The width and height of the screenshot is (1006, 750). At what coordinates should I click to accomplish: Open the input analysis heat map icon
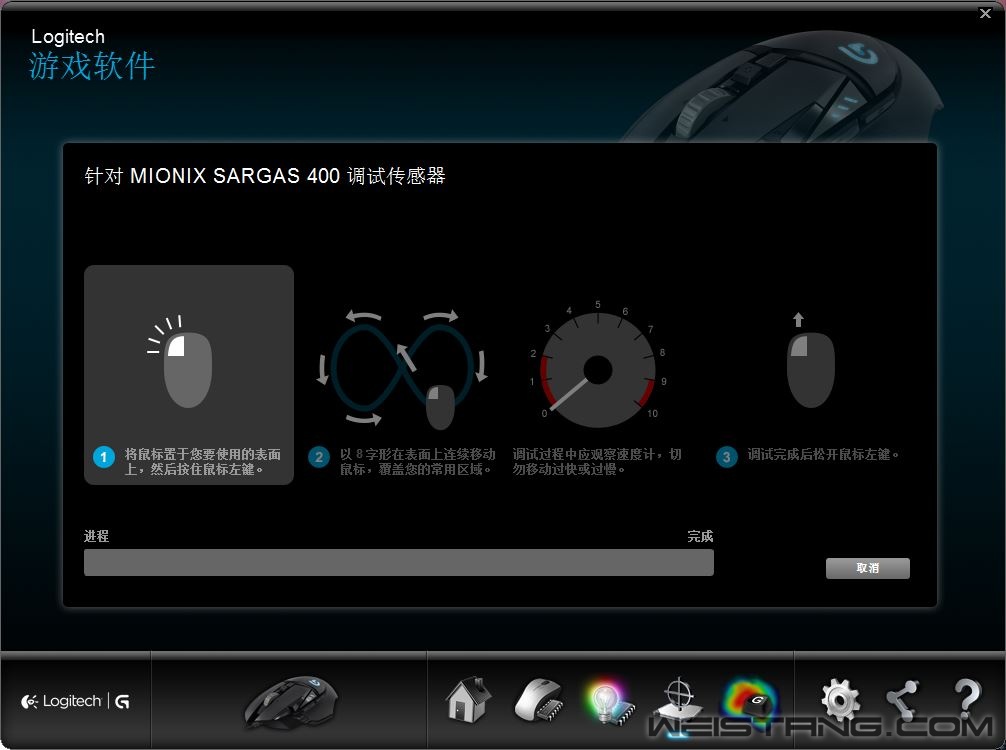click(750, 701)
